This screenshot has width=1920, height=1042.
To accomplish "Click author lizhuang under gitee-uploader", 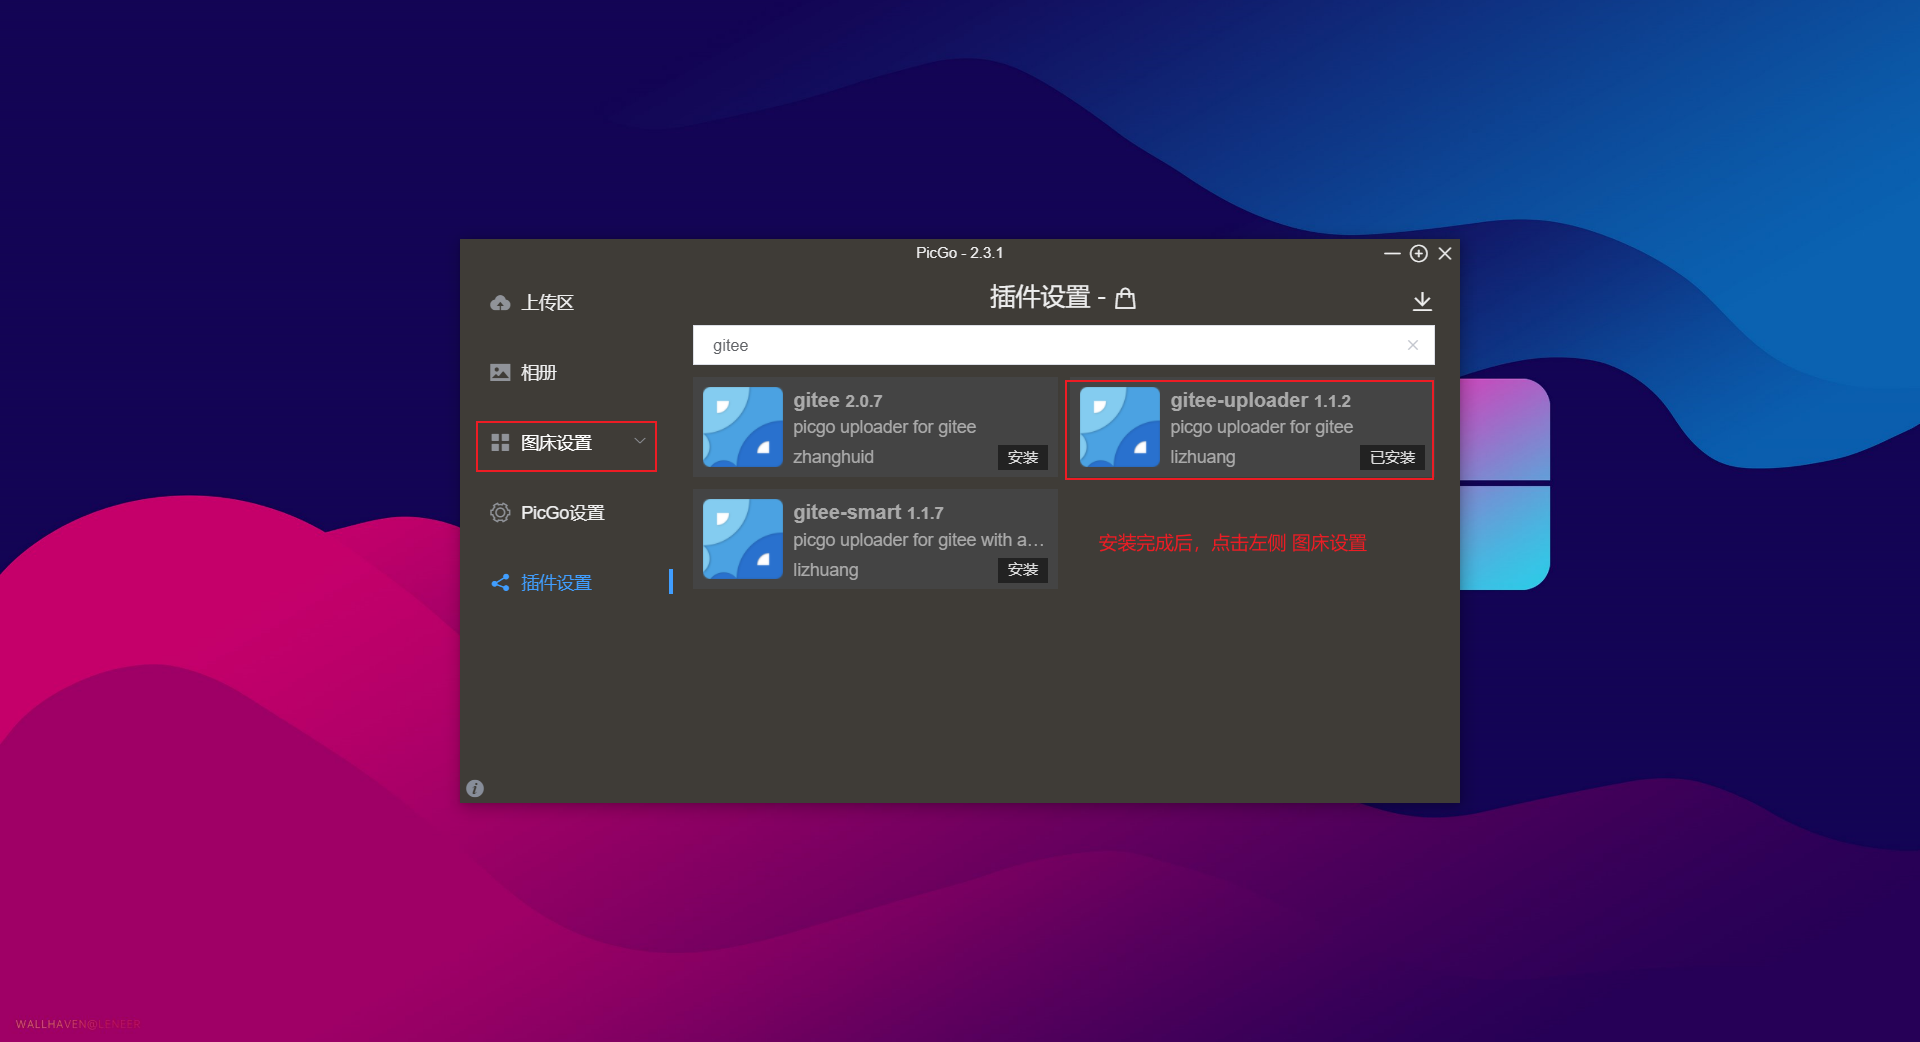I will 1202,457.
